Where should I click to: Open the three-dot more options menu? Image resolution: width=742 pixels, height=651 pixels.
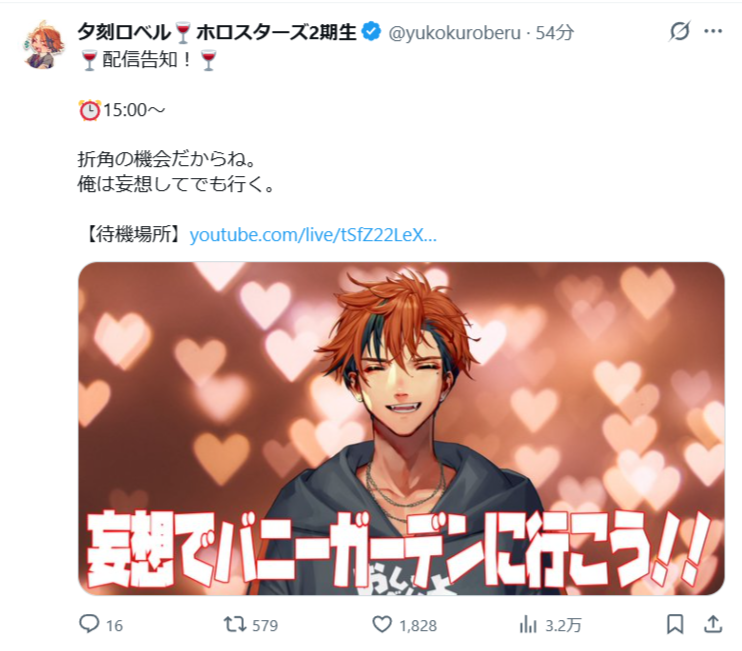pos(713,31)
